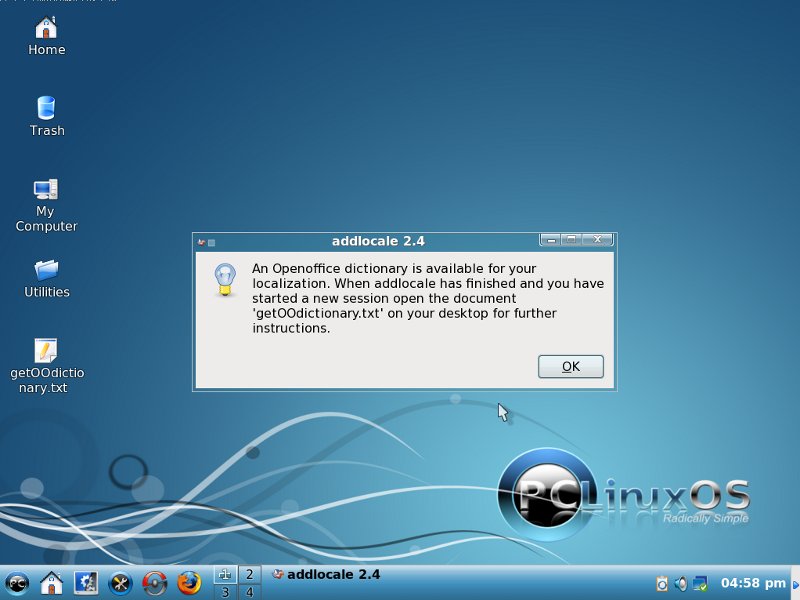Click OK in the addlocale dialog
Viewport: 800px width, 600px height.
[570, 367]
